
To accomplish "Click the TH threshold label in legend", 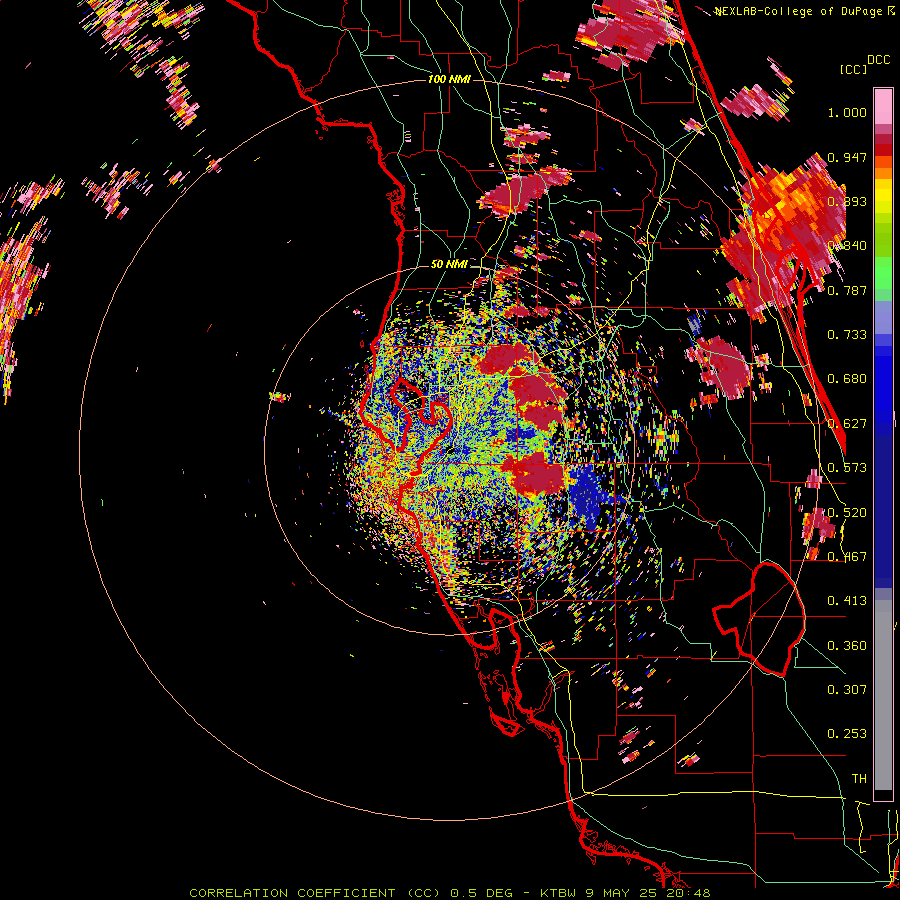I will click(x=859, y=779).
